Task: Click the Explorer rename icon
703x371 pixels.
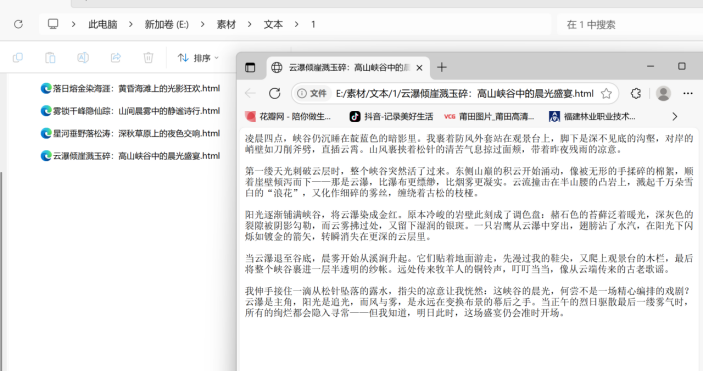Action: coord(83,57)
